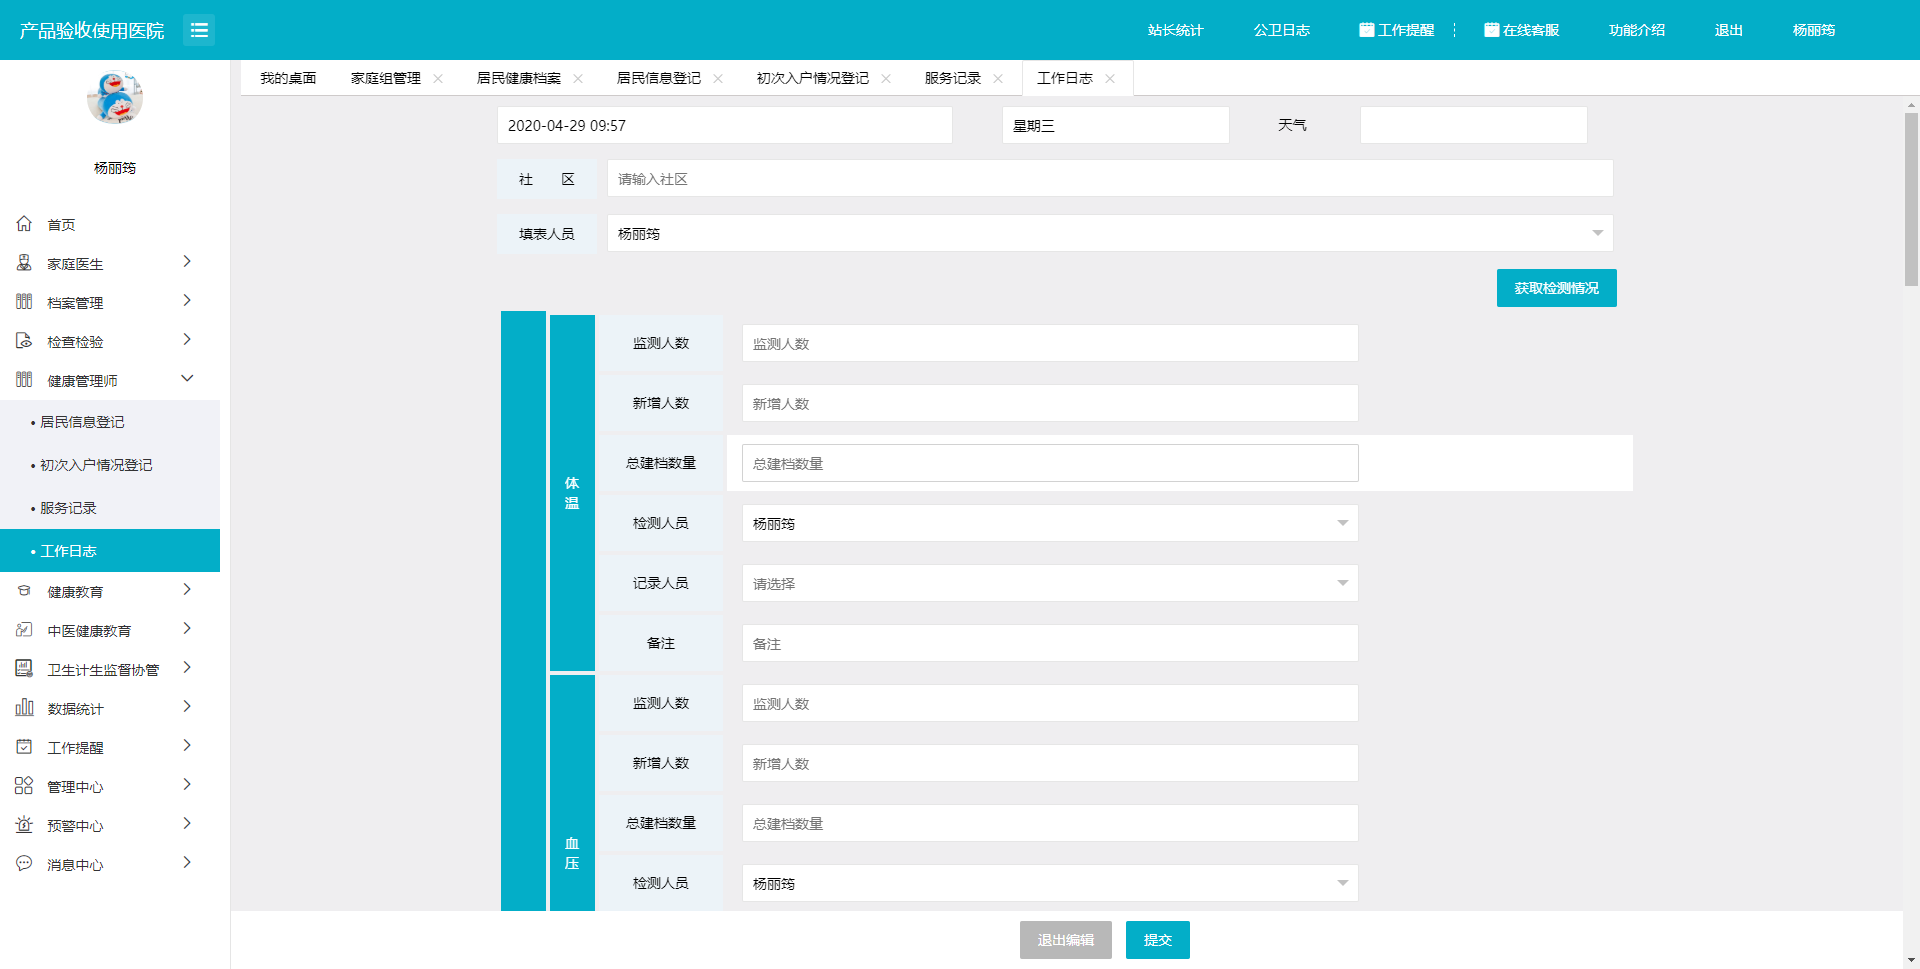Image resolution: width=1920 pixels, height=969 pixels.
Task: Click the 提交 submit button
Action: pyautogui.click(x=1157, y=940)
